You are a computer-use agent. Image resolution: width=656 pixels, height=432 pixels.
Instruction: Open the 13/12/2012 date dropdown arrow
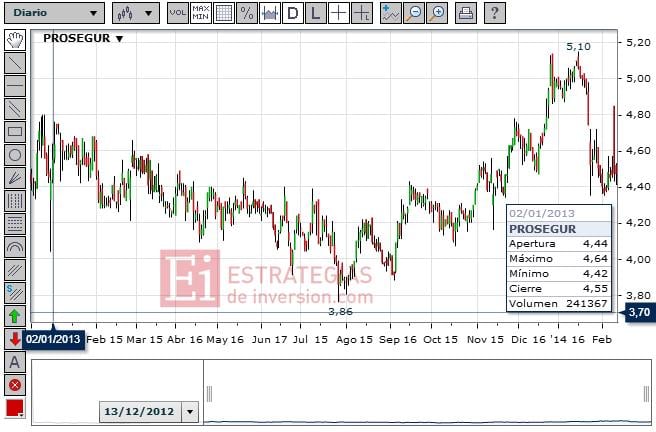tap(190, 412)
